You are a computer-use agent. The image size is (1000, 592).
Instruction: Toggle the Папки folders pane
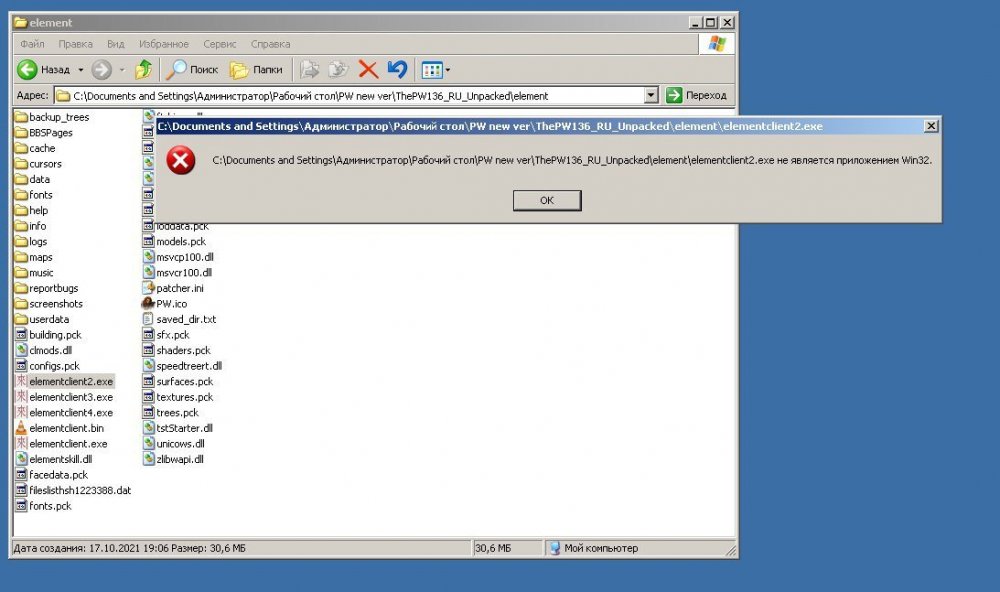coord(255,70)
